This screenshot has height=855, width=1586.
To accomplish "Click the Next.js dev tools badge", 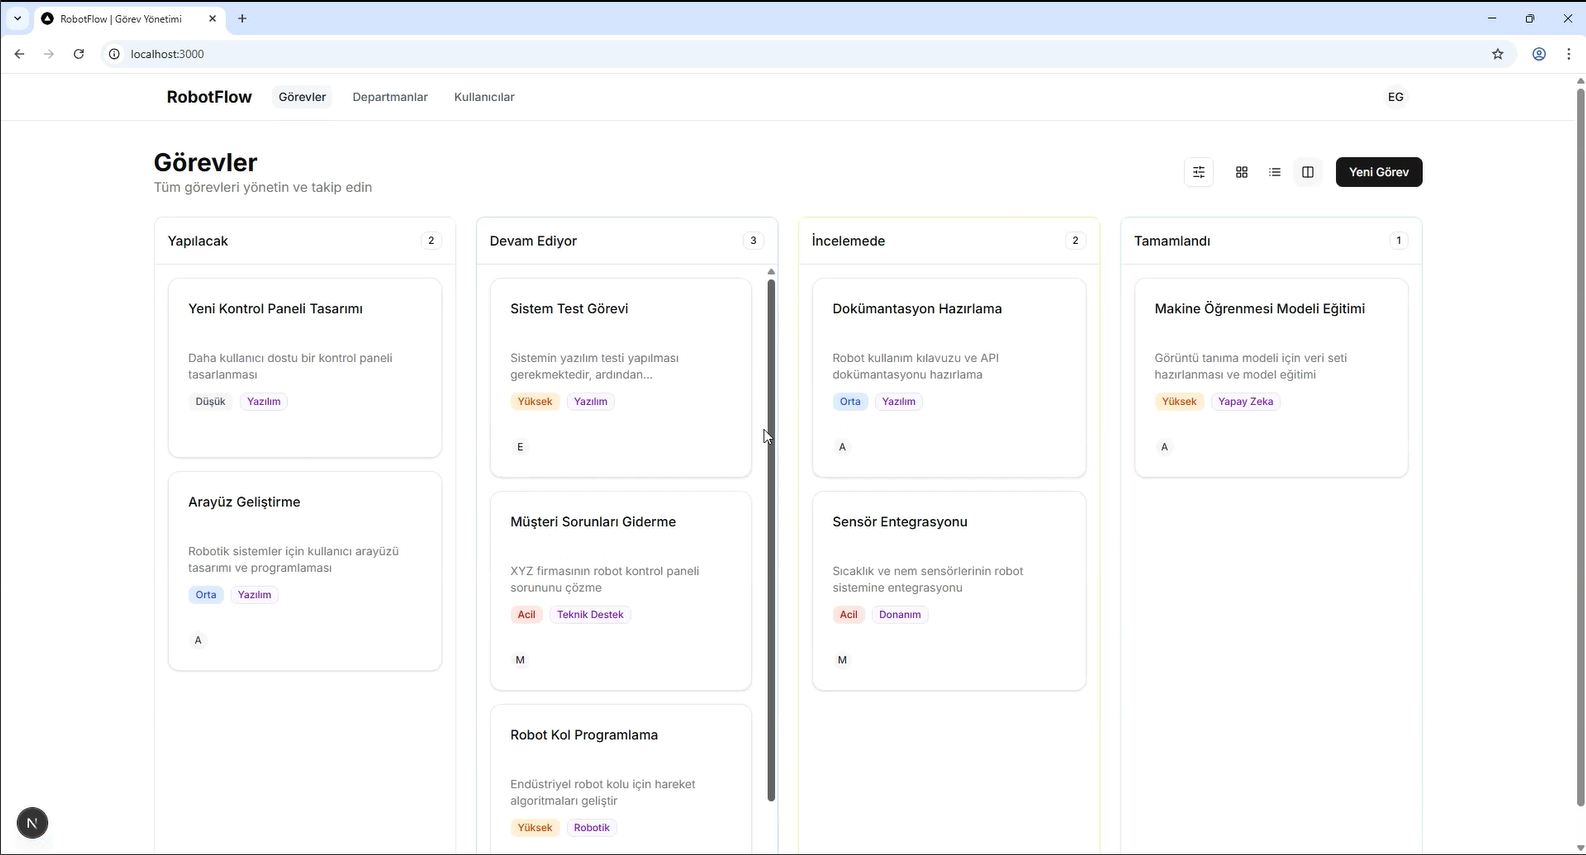I will point(32,823).
